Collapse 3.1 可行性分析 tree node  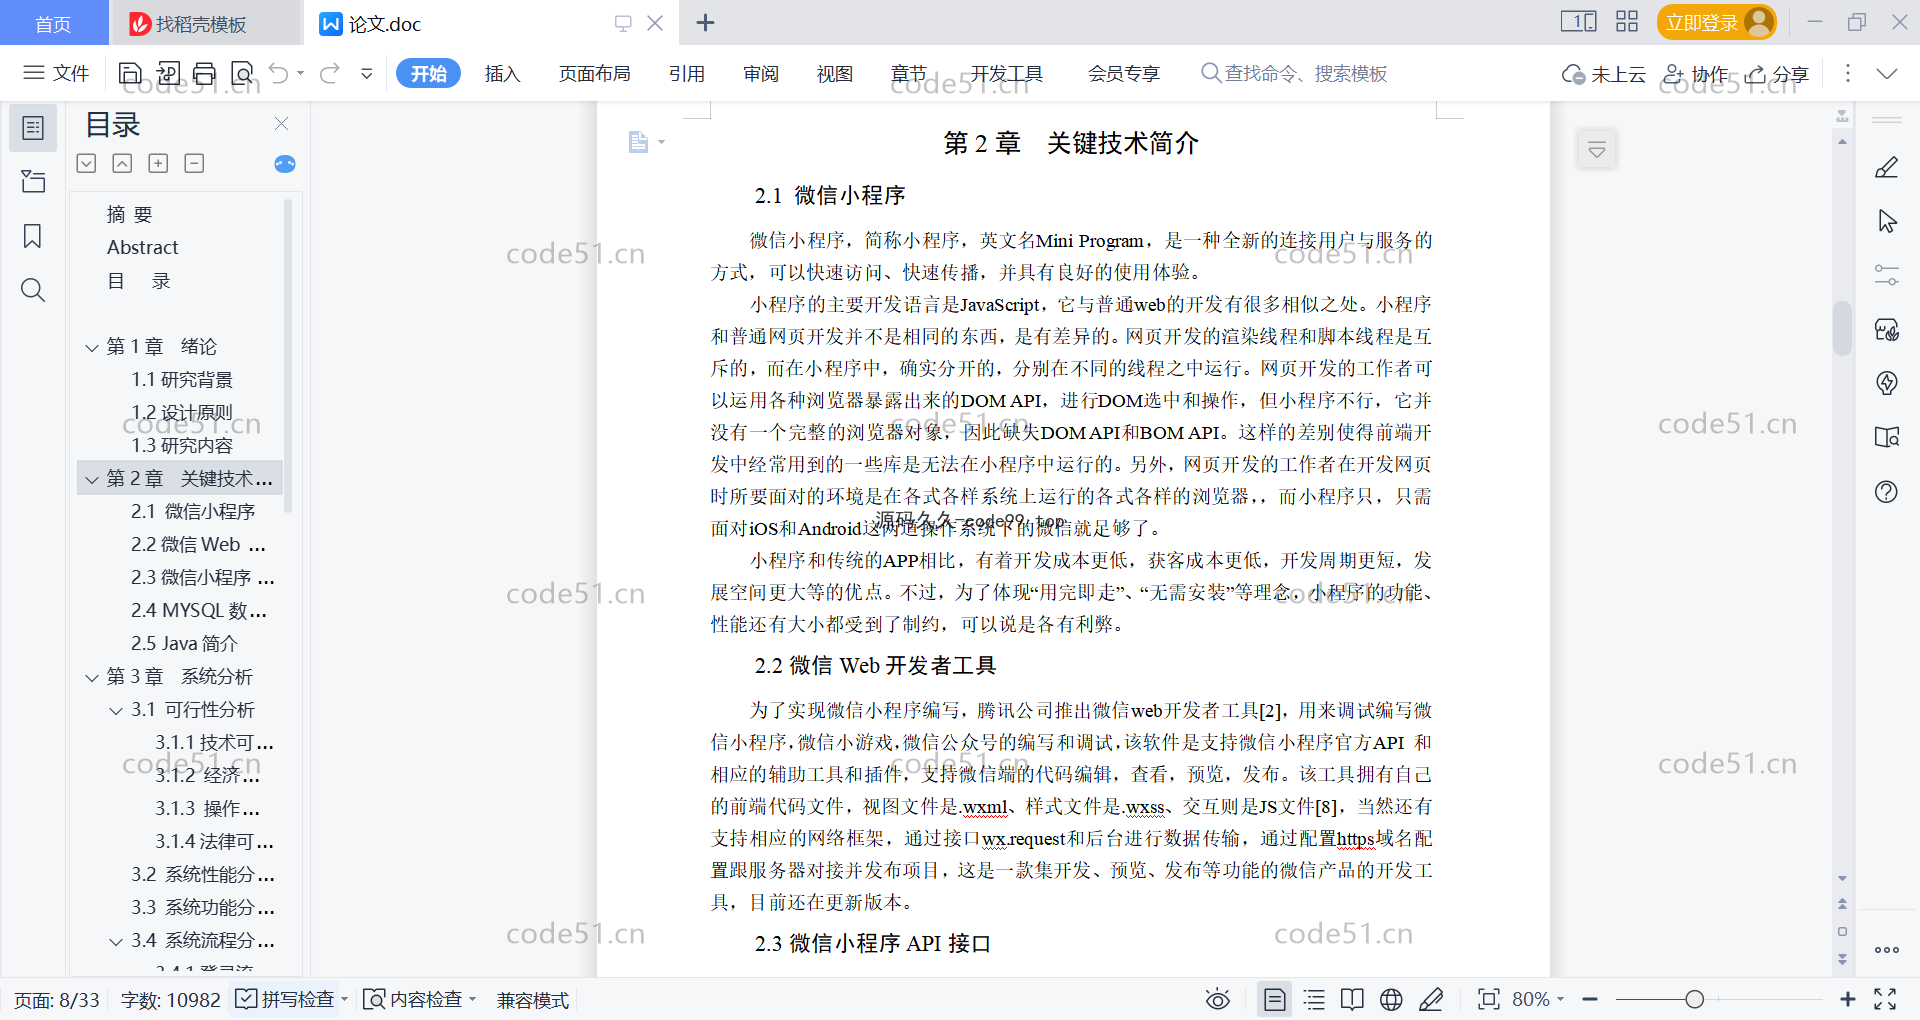point(116,710)
